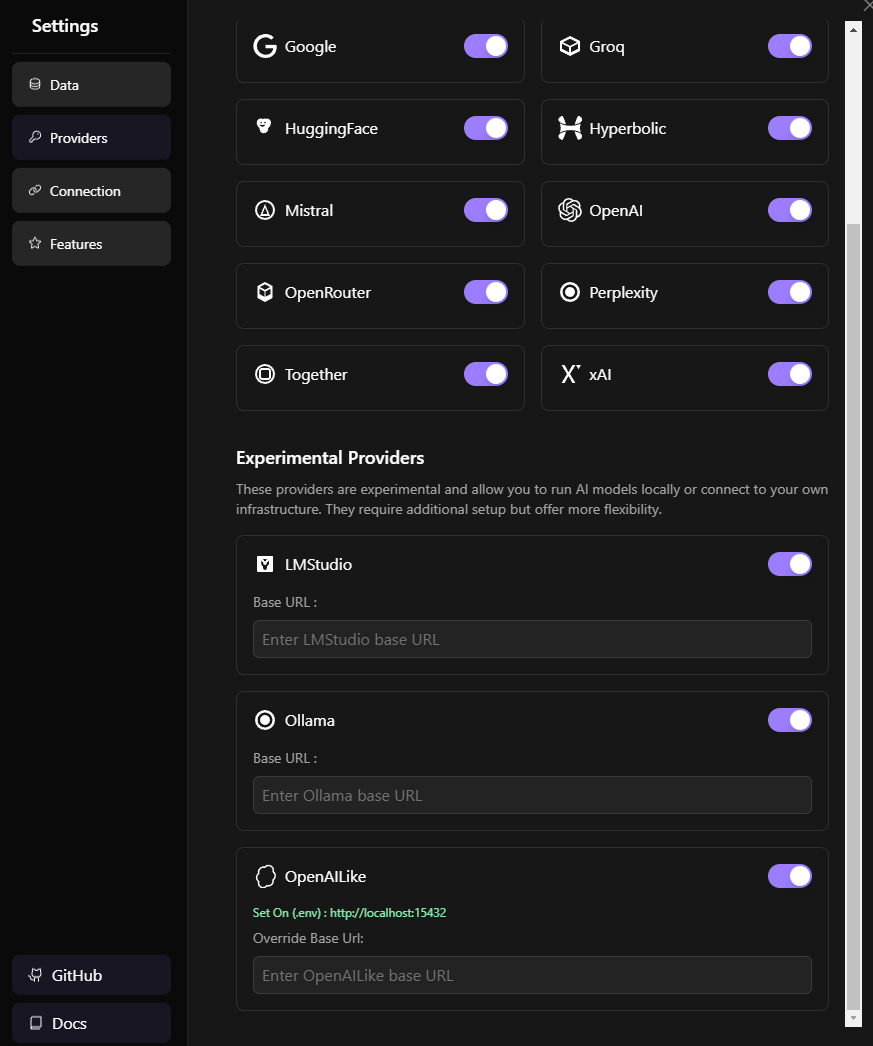The width and height of the screenshot is (873, 1046).
Task: Switch off the OpenAILike toggle
Action: coord(790,877)
